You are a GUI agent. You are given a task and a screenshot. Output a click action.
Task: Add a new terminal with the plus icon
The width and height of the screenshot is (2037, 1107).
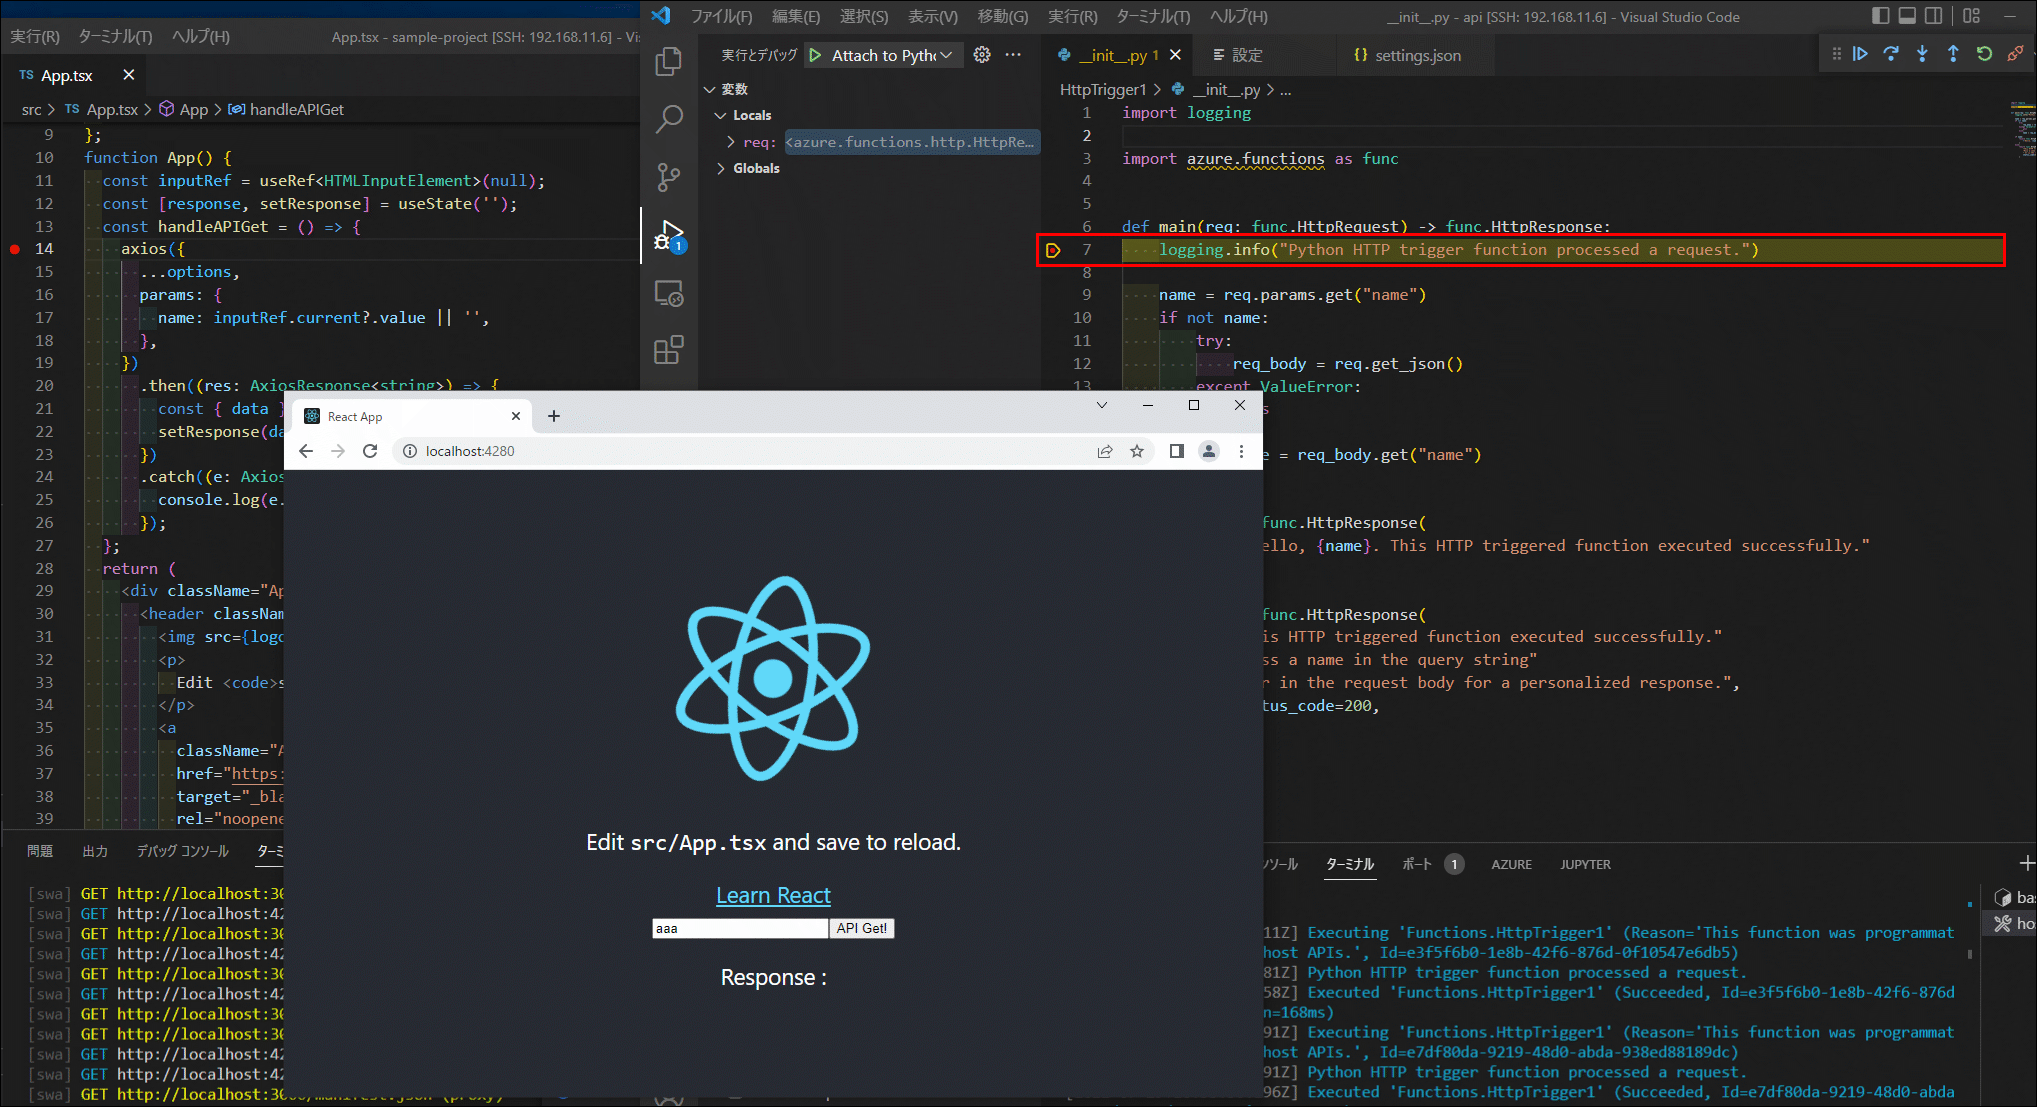pos(2026,863)
